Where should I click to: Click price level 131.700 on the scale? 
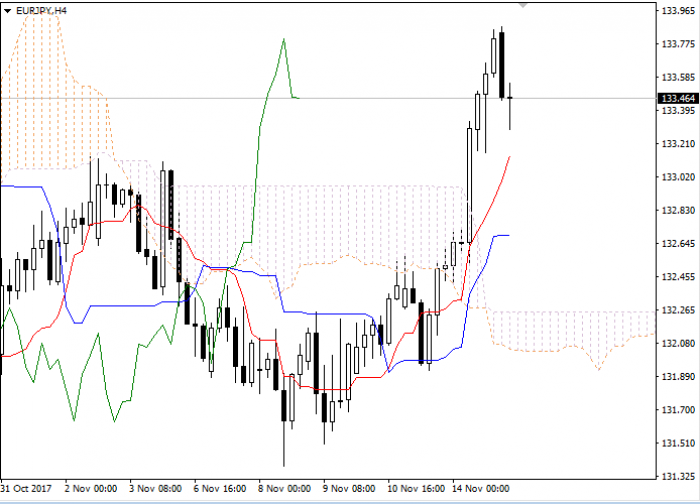coord(678,410)
